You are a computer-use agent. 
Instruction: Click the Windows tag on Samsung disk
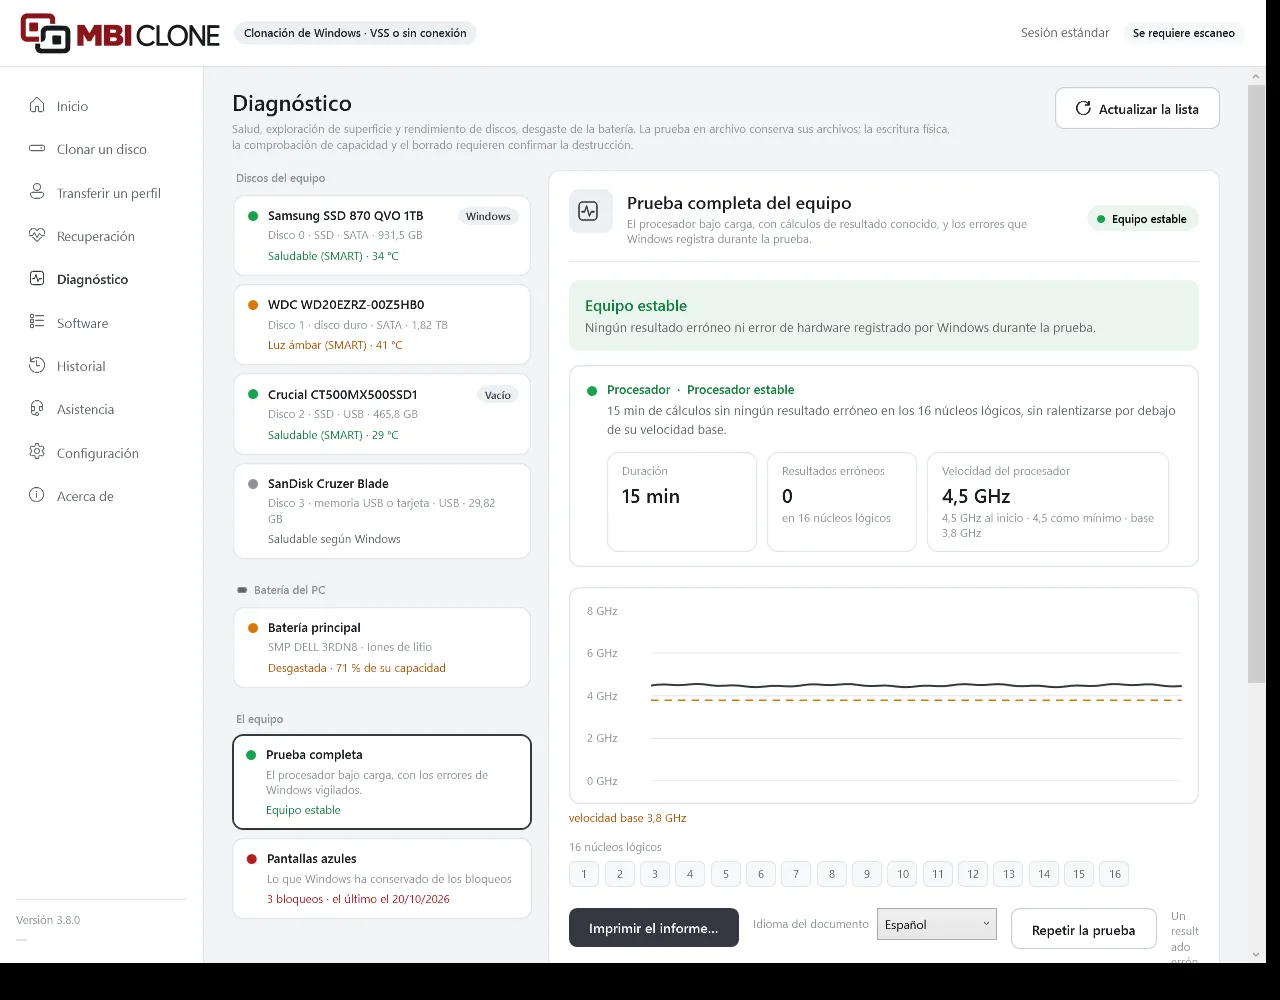[x=488, y=216]
